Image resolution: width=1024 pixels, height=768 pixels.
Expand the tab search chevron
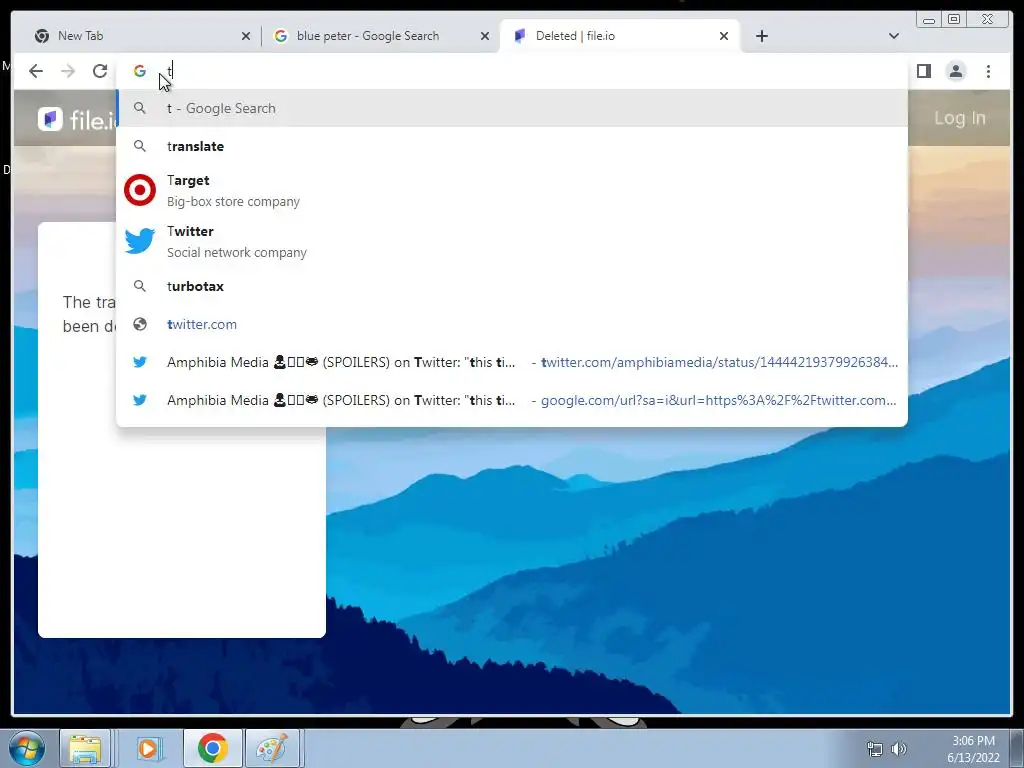tap(894, 36)
